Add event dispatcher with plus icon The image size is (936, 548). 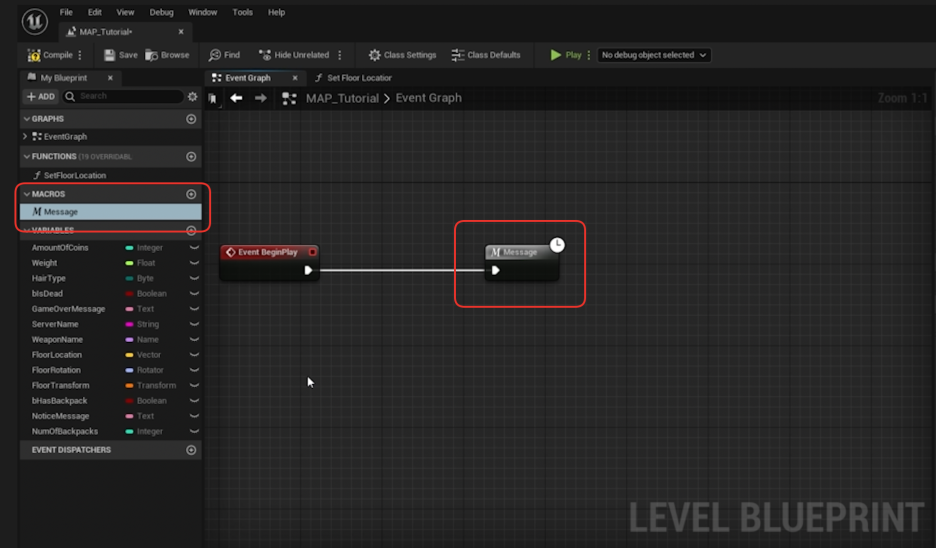(191, 450)
